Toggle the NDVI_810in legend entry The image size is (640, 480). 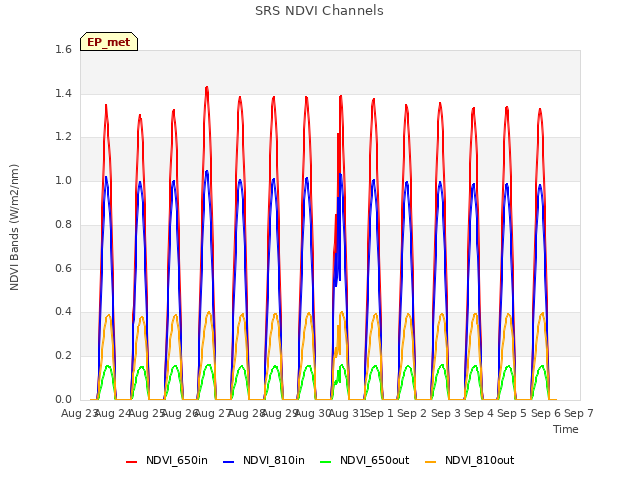click(264, 461)
